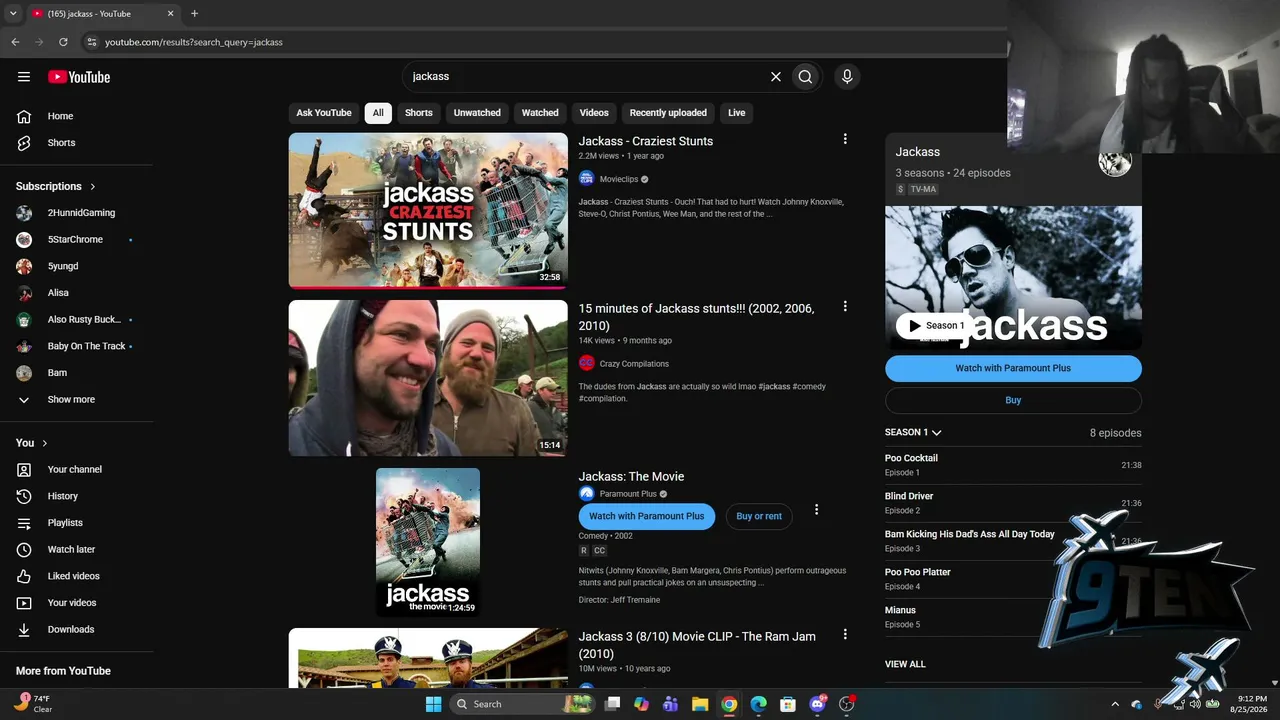Click Watch with Paramount Plus under Jackass: The Movie
Viewport: 1280px width, 720px height.
pyautogui.click(x=646, y=516)
